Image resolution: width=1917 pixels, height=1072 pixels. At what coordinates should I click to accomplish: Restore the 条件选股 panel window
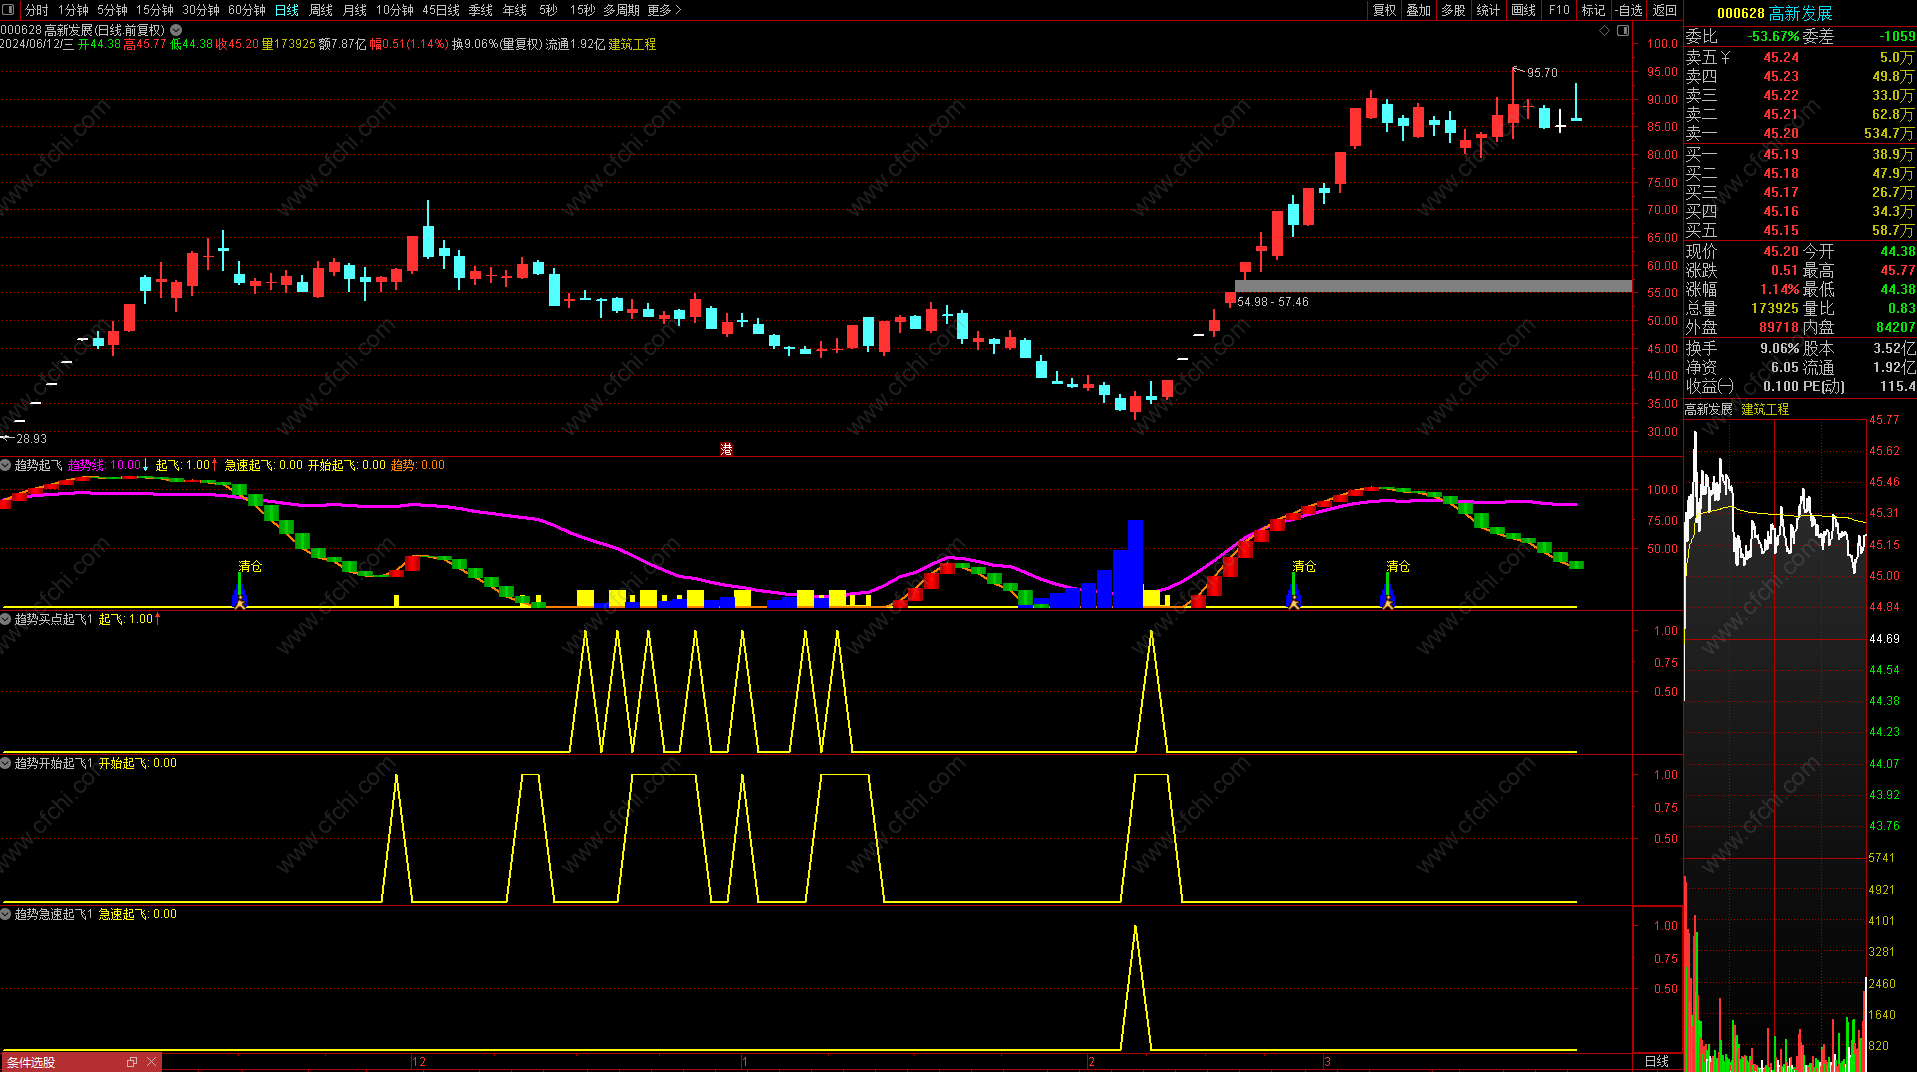132,1062
